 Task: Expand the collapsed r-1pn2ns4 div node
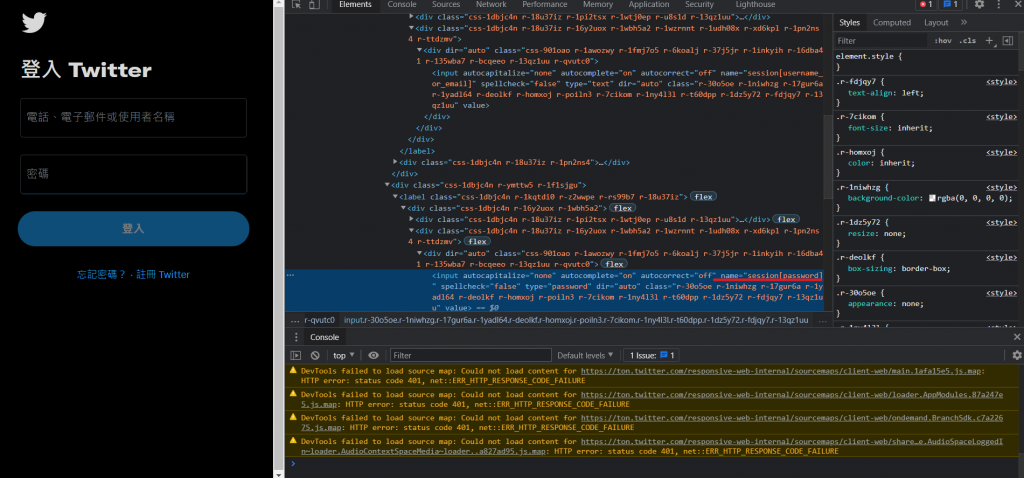[x=395, y=162]
